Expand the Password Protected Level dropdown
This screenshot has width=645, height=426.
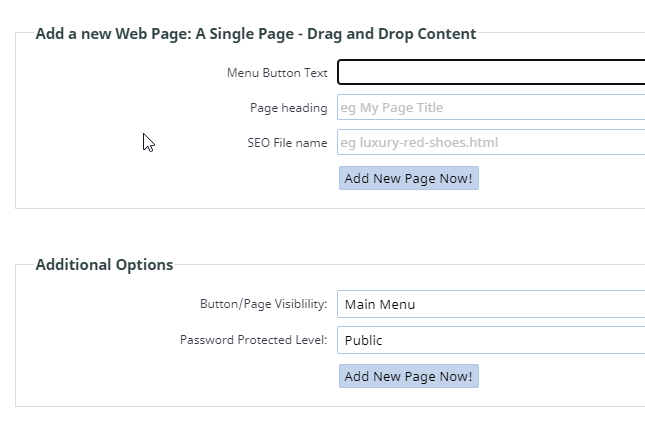(x=491, y=340)
